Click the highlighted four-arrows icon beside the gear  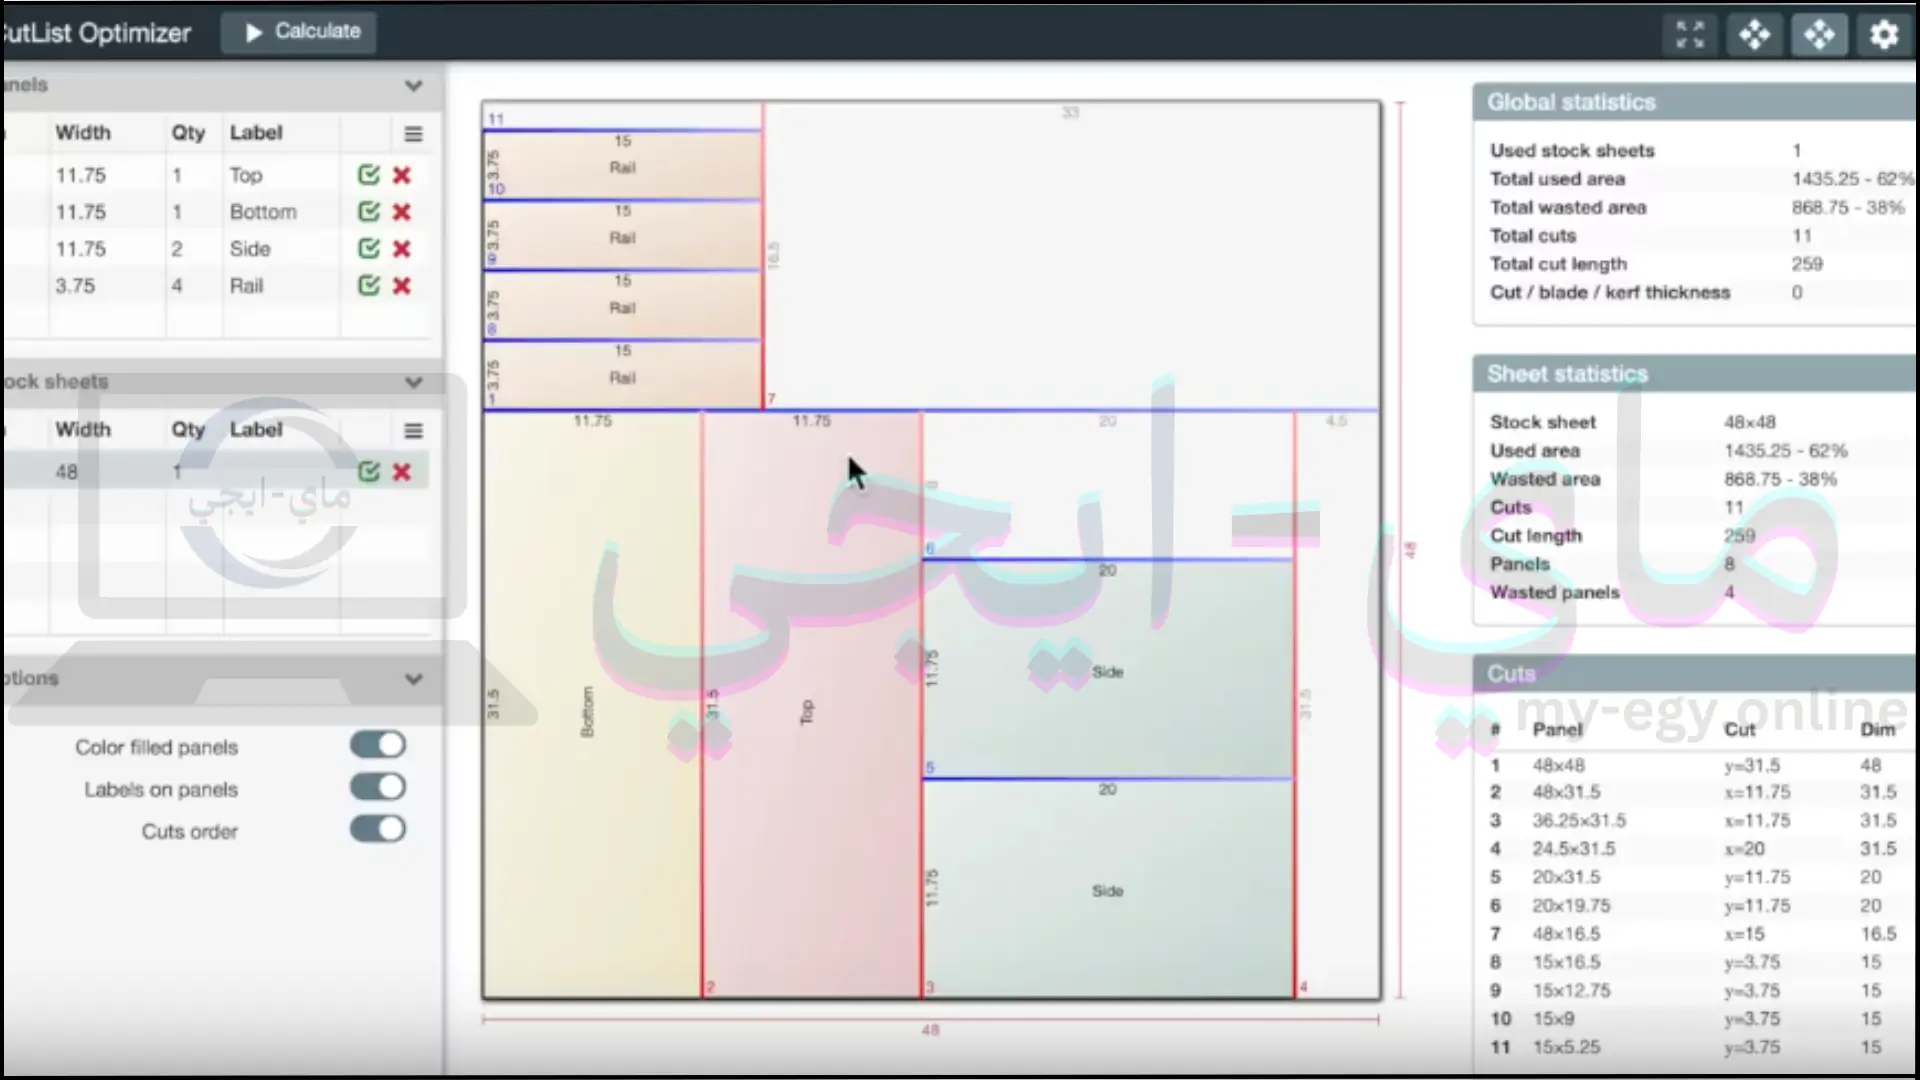pos(1819,35)
